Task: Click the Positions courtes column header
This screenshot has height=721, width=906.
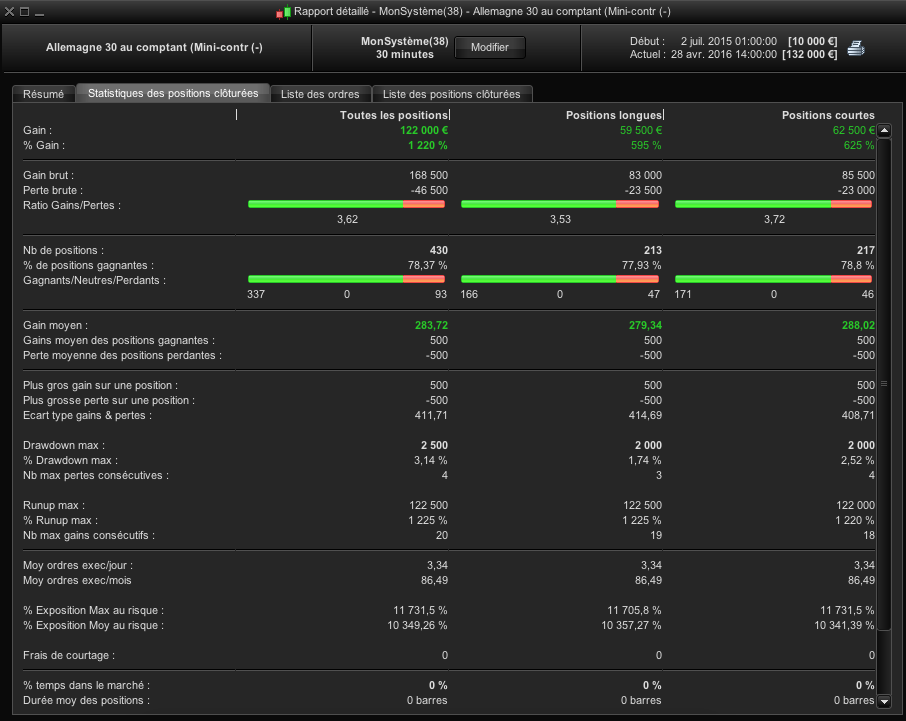Action: point(828,115)
